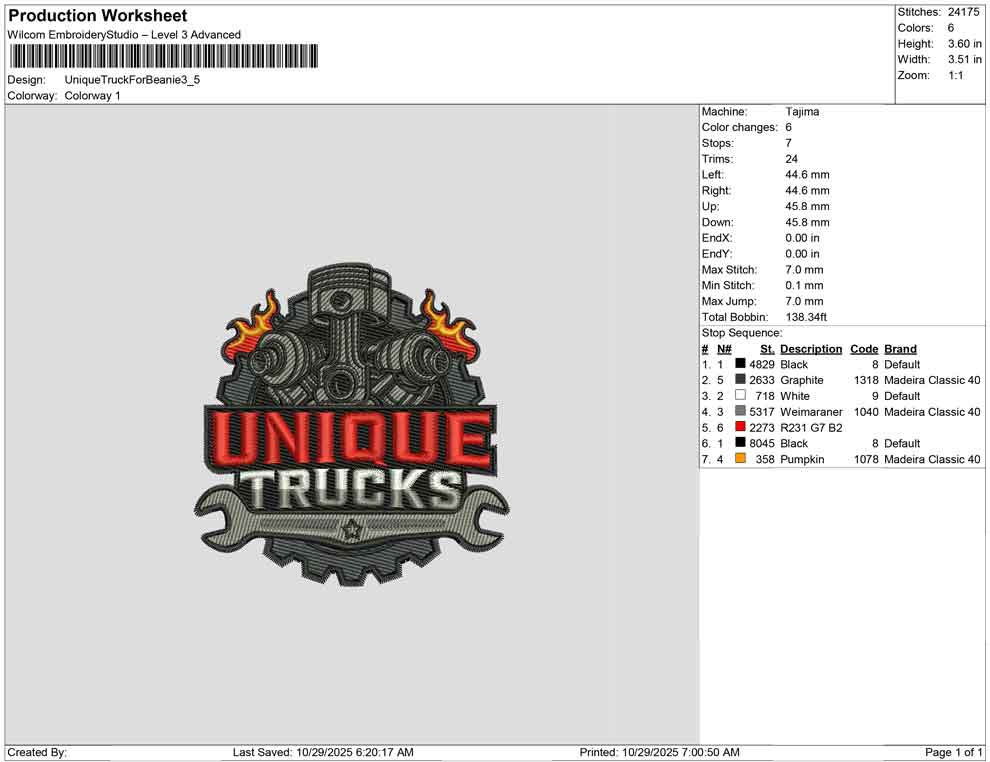Click the White swatch for stop 3
Viewport: 990px width, 762px height.
(740, 396)
